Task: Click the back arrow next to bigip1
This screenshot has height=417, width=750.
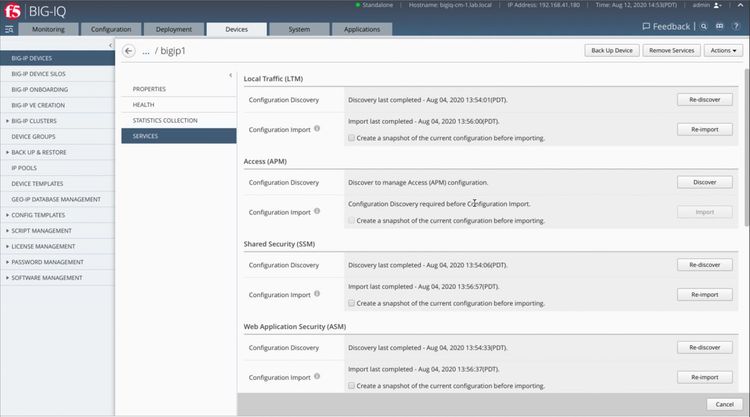Action: [x=129, y=51]
